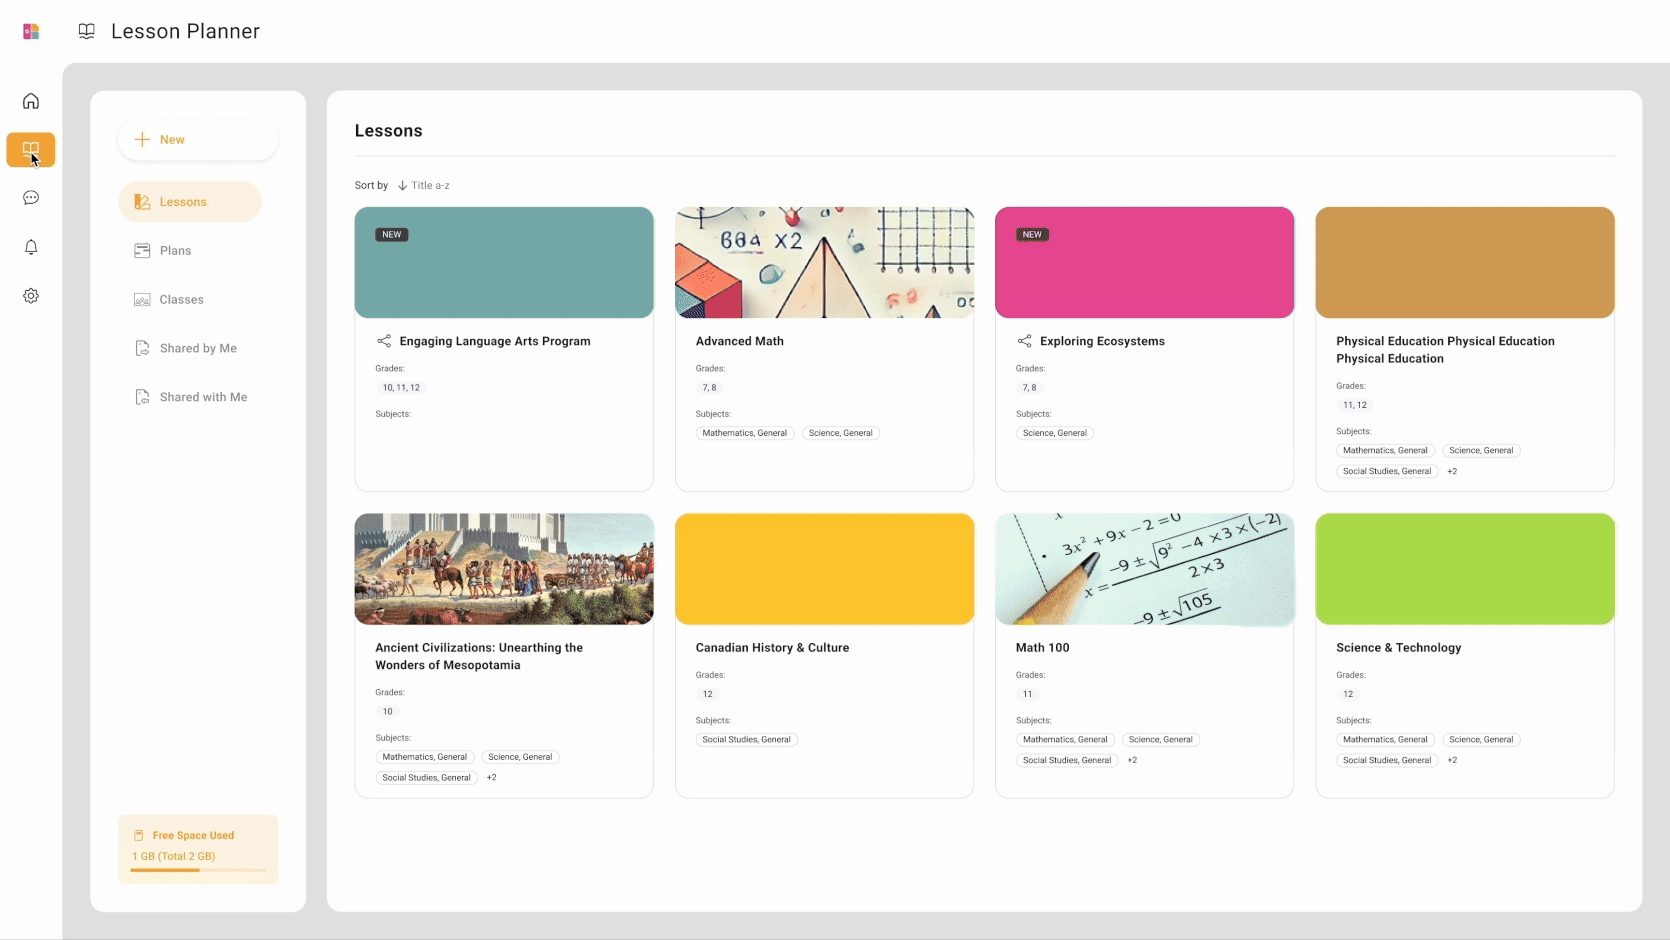Click the yellow Canadian History cover
The image size is (1670, 940).
(x=824, y=569)
